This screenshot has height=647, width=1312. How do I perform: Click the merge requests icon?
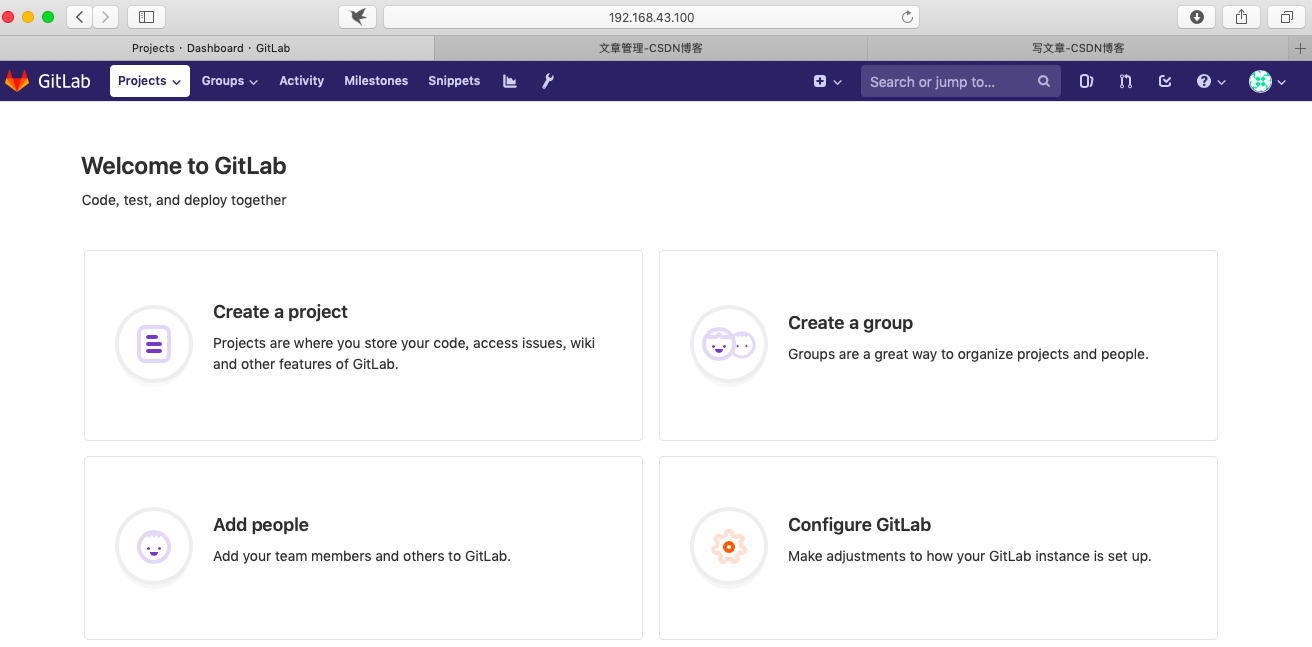[1125, 81]
